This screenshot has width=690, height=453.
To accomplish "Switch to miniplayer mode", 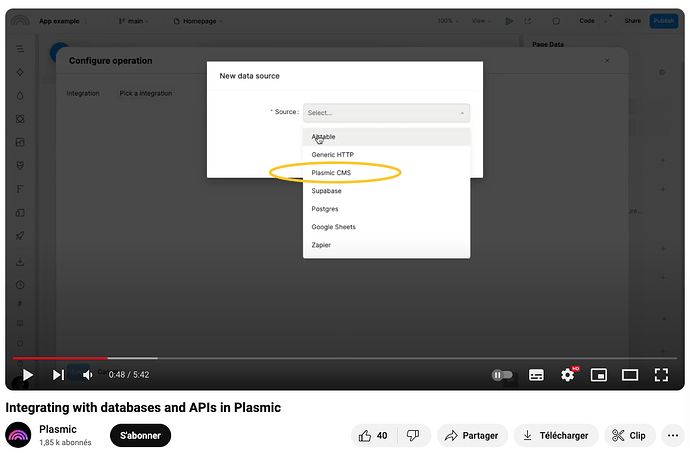I will coord(599,375).
